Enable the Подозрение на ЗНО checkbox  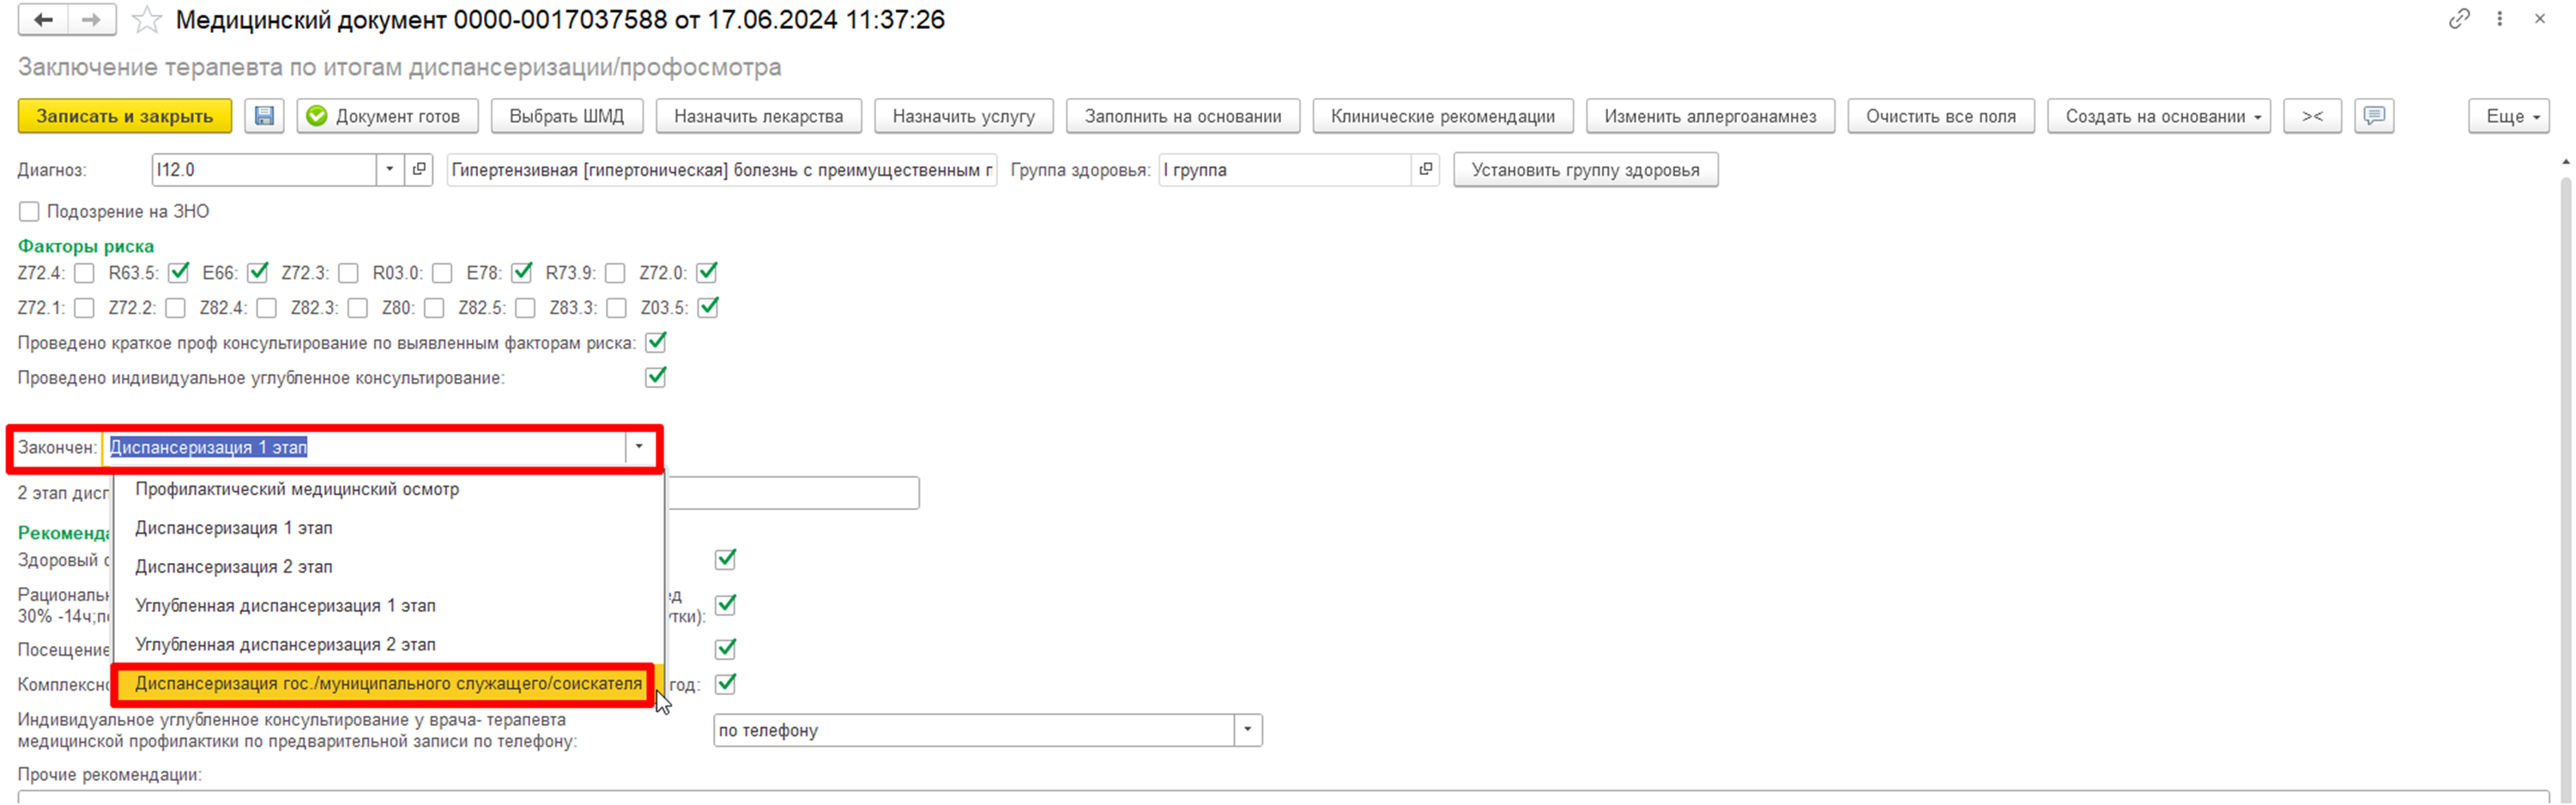[30, 212]
